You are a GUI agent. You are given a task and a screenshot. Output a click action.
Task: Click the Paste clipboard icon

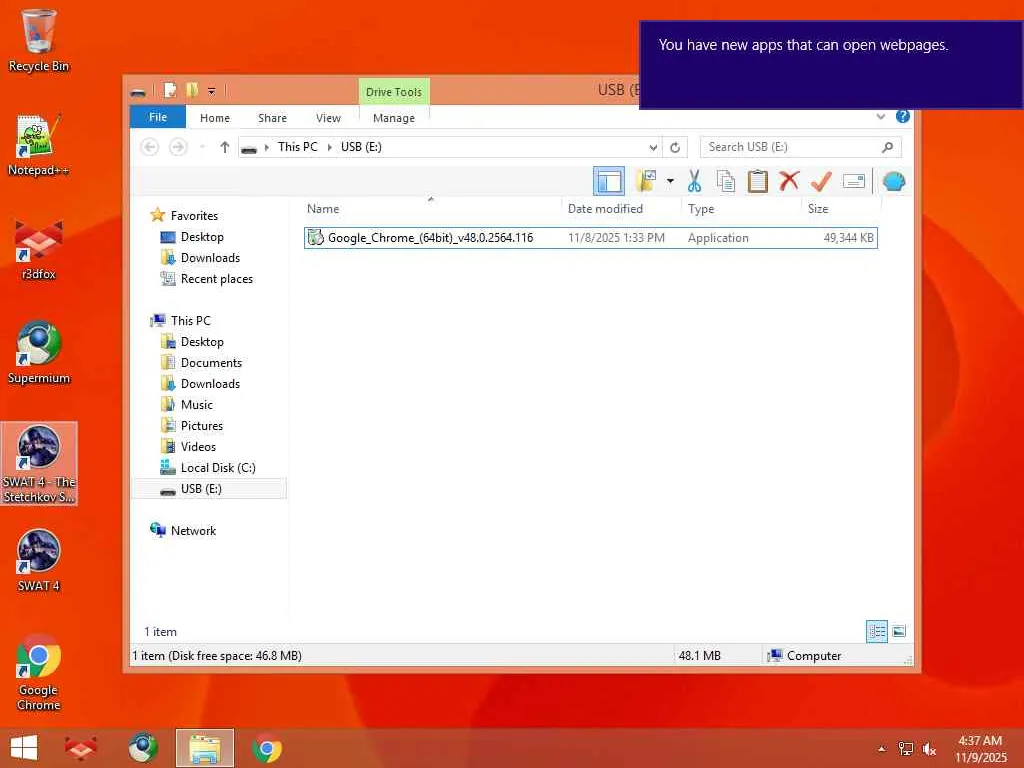(758, 181)
